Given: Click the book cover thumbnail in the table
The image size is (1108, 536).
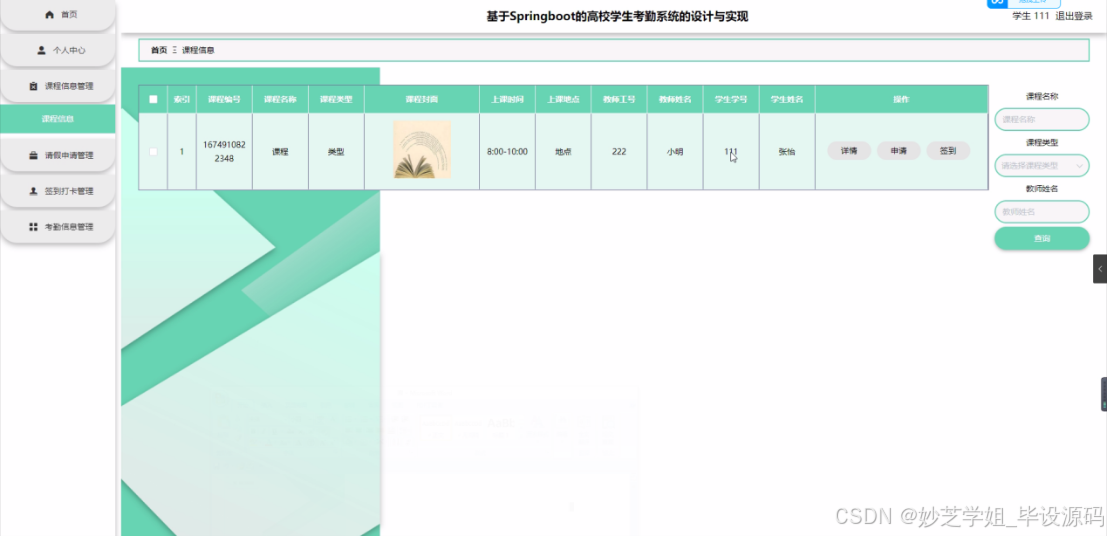Looking at the screenshot, I should pos(422,150).
